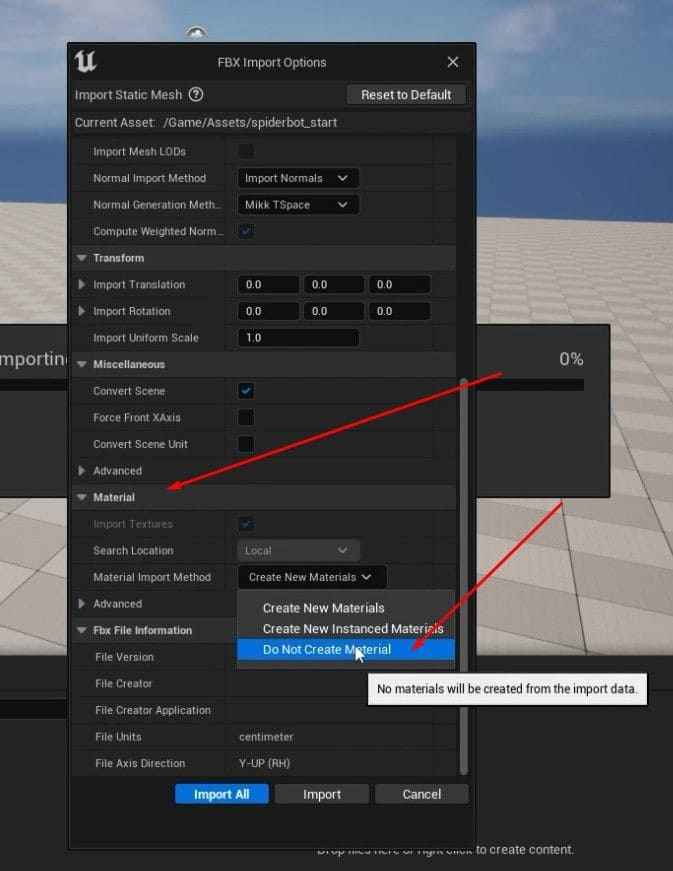This screenshot has width=673, height=871.
Task: Expand Advanced under Material
Action: pos(82,604)
